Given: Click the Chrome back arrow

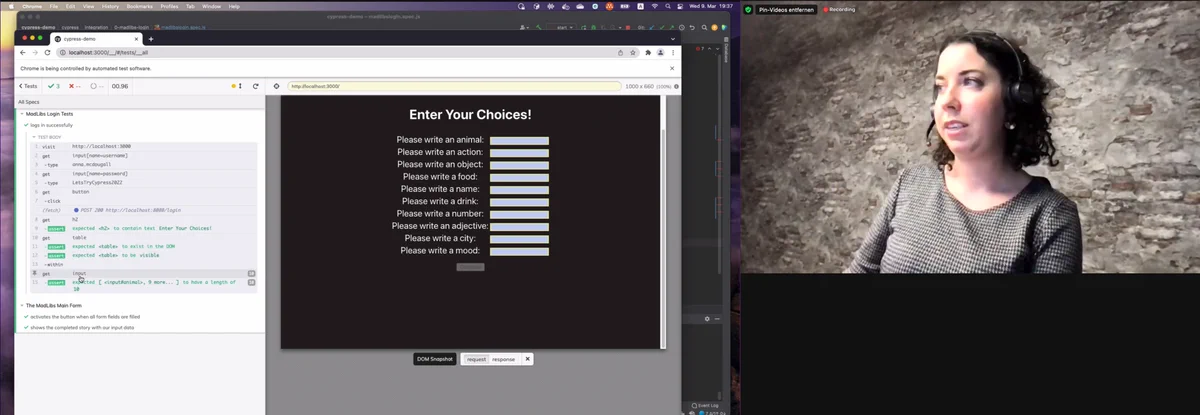Looking at the screenshot, I should tap(24, 52).
